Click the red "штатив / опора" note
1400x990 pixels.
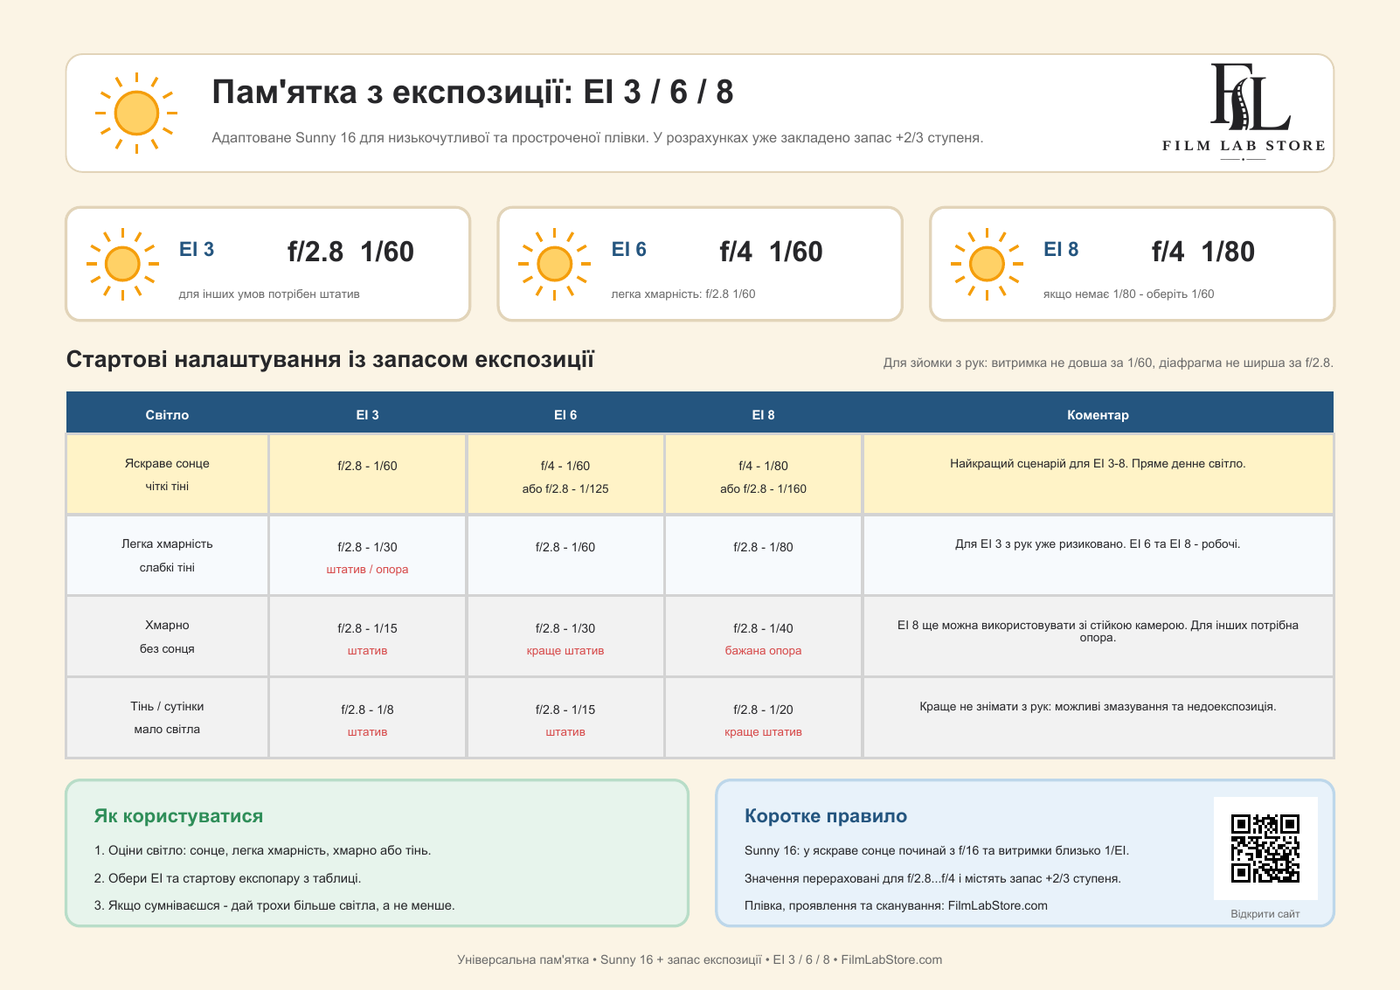pyautogui.click(x=367, y=570)
